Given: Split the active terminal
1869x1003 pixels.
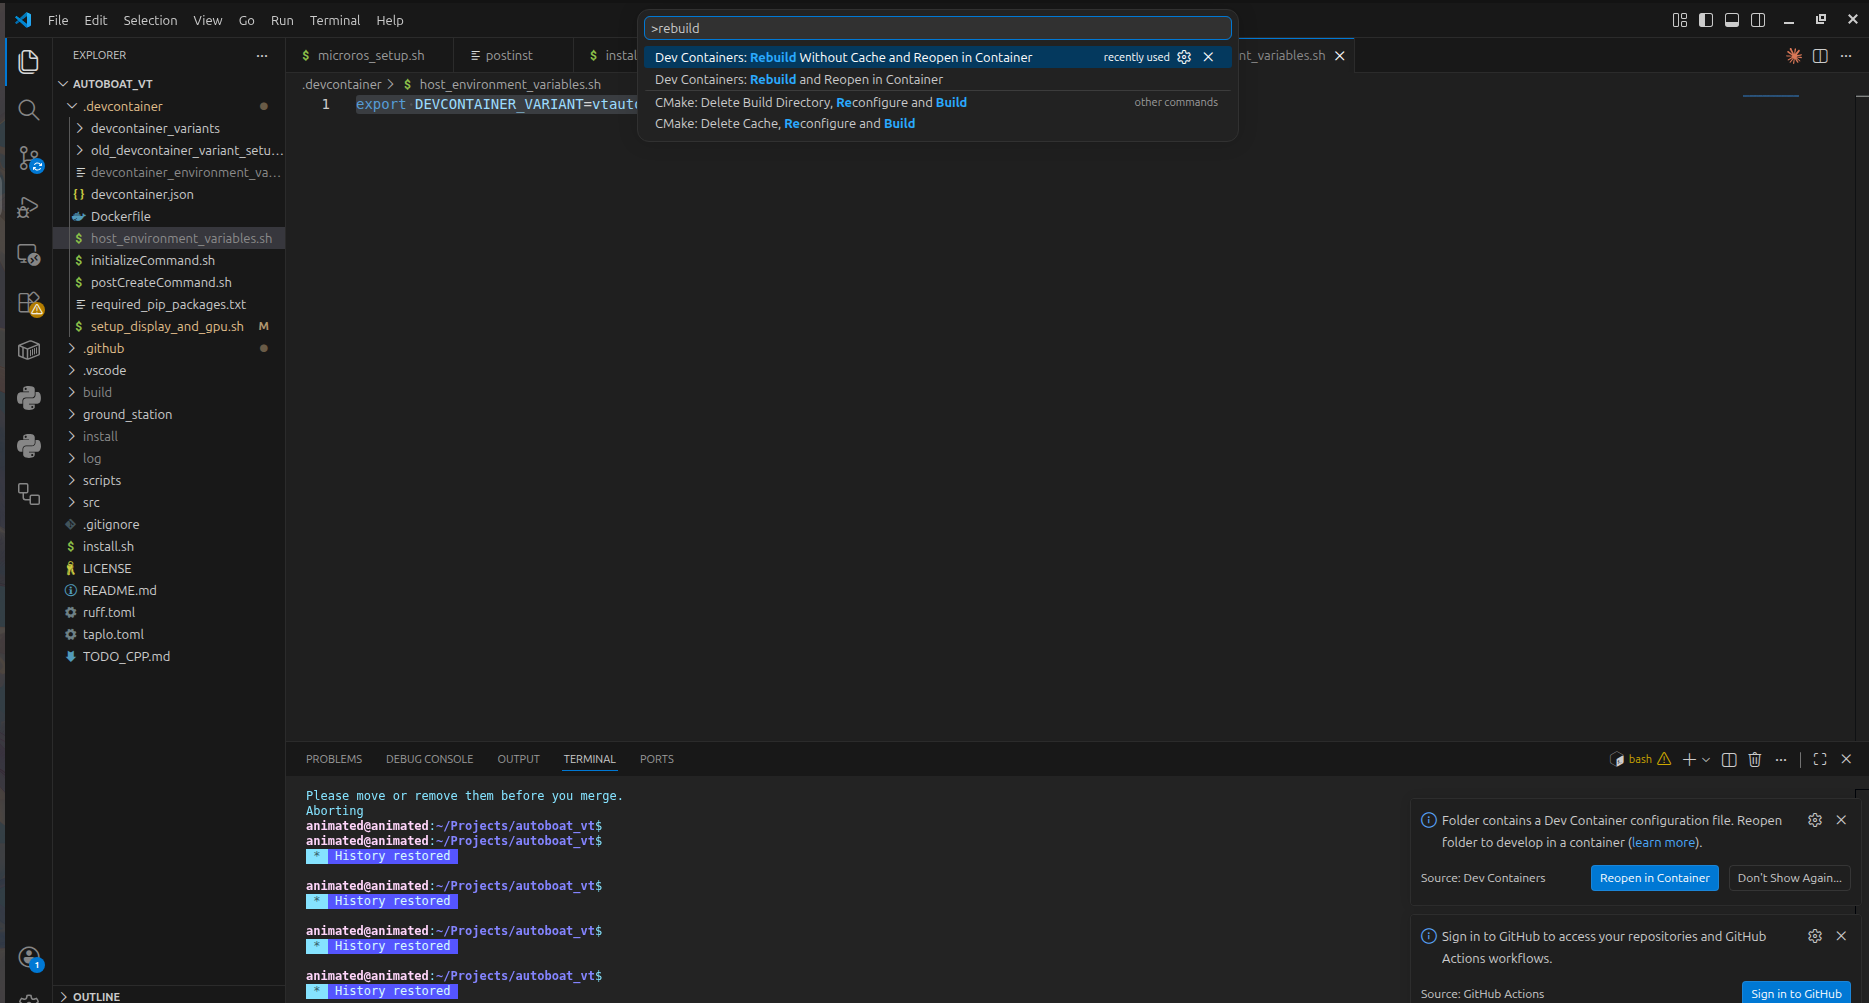Looking at the screenshot, I should click(x=1729, y=759).
